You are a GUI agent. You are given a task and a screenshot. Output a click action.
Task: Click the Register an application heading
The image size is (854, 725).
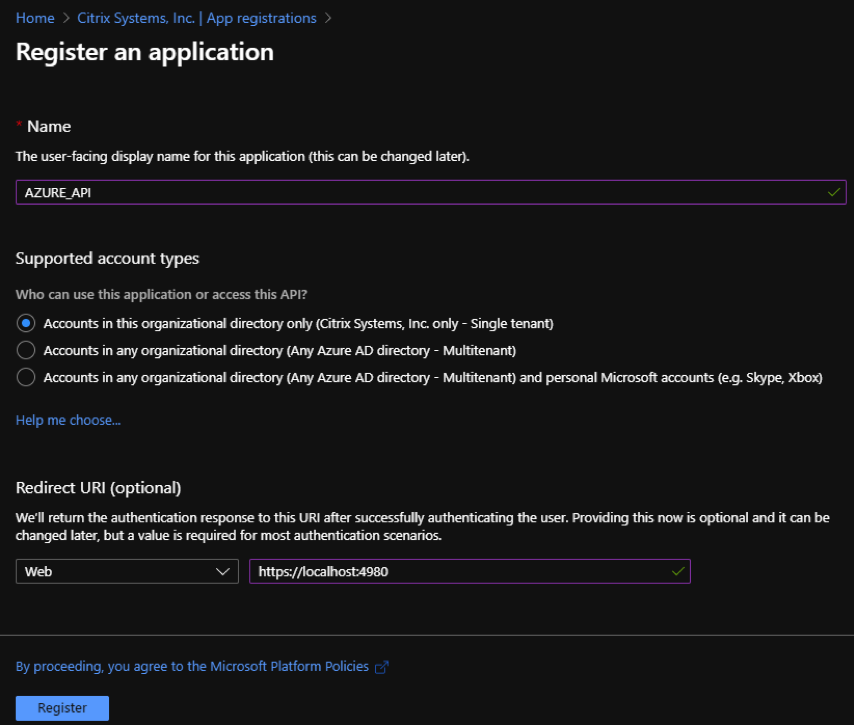[x=145, y=52]
